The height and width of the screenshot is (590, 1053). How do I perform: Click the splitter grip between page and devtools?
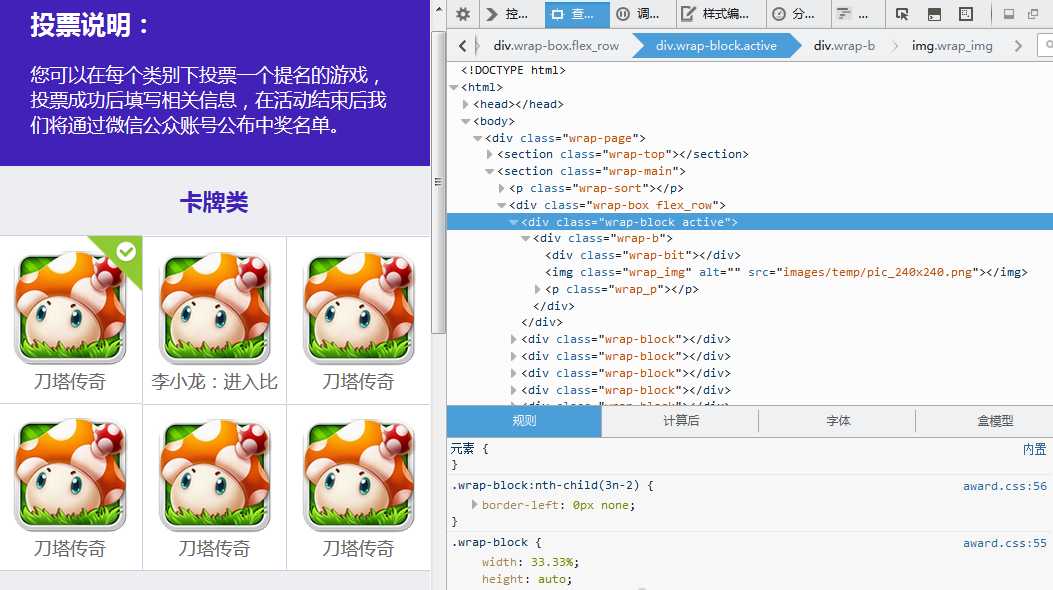tap(439, 181)
